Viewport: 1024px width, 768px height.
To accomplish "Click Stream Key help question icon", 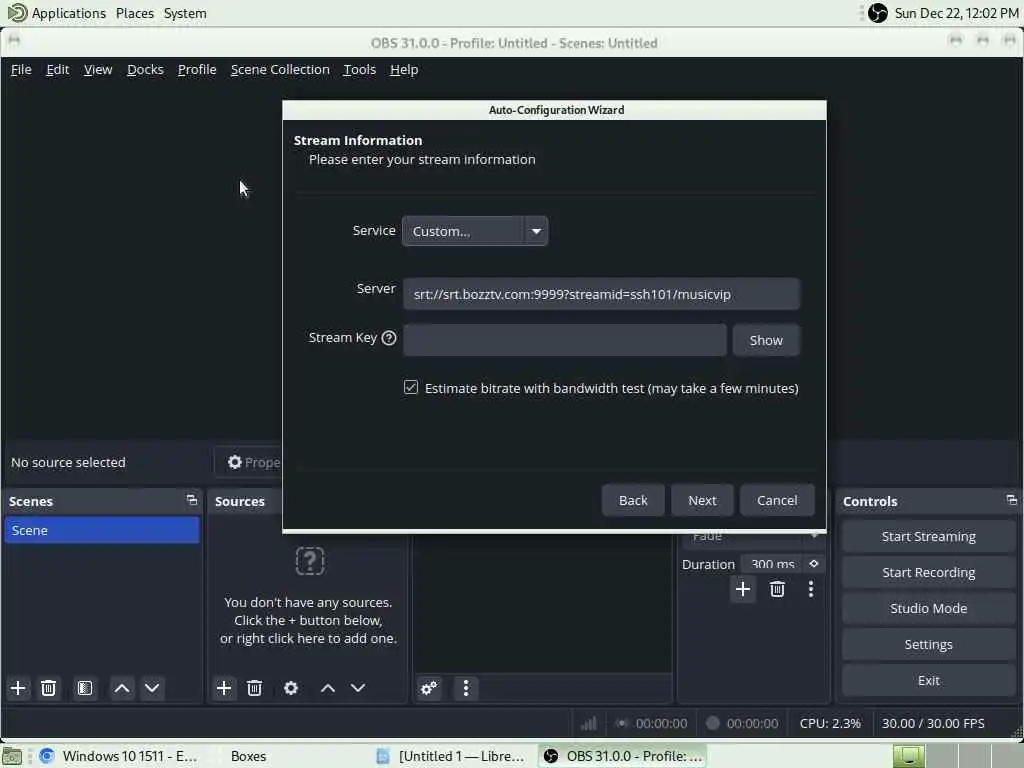I will pos(389,338).
